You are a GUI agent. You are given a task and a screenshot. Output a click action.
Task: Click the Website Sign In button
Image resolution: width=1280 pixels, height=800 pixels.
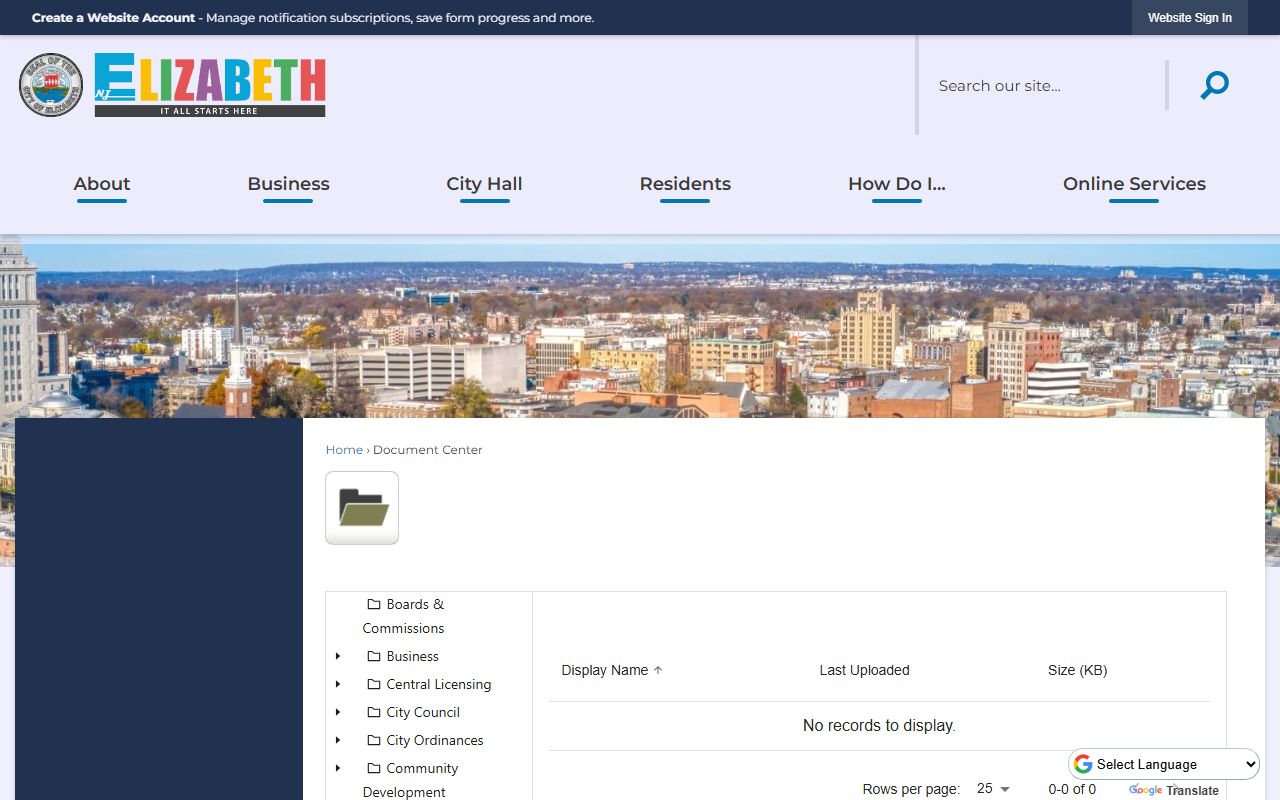(1189, 18)
